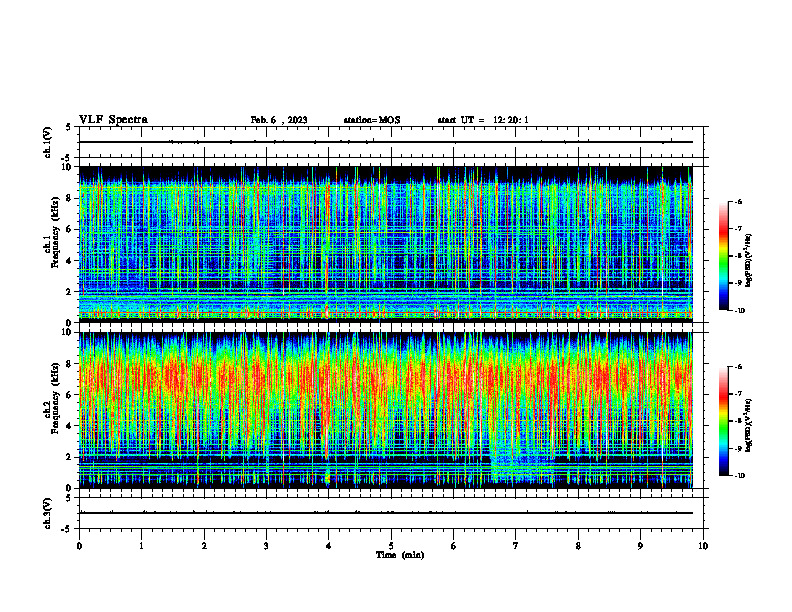Click the ch.1(V) axis "5" tick label
Screen dimensions: 792x612
(68, 127)
